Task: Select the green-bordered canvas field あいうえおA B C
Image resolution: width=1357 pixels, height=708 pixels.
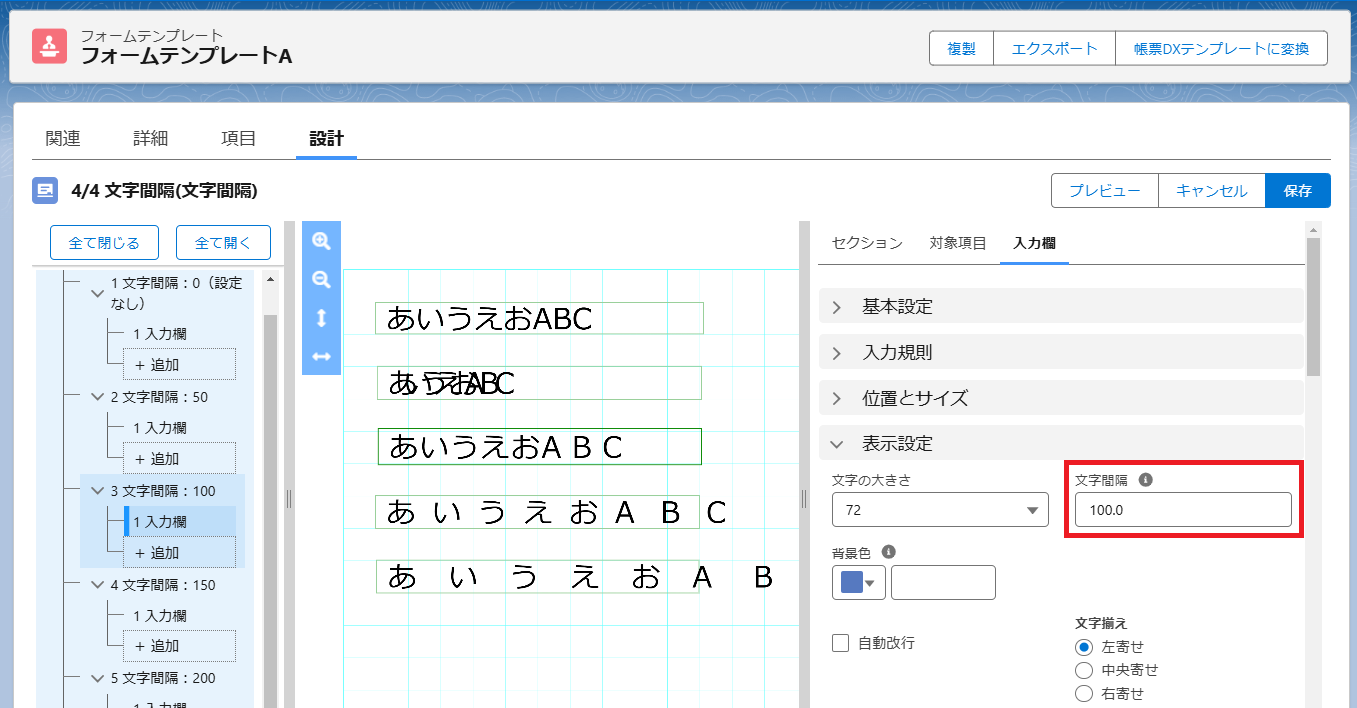Action: [540, 446]
